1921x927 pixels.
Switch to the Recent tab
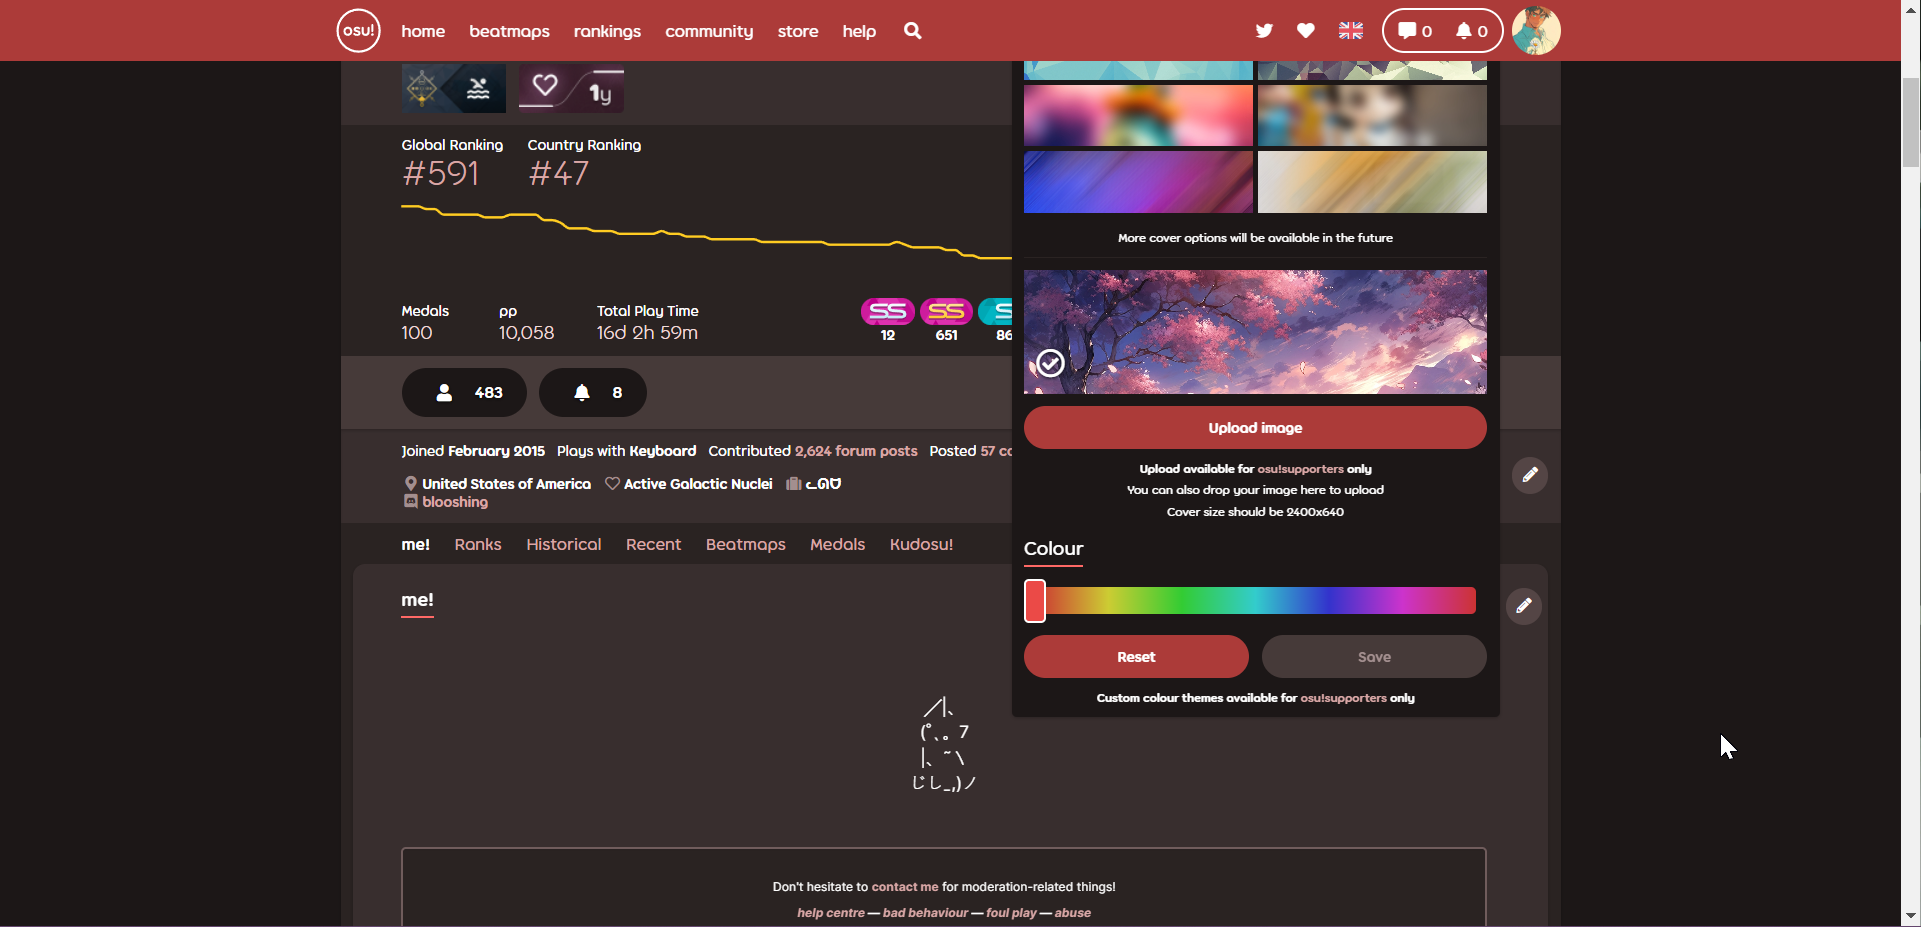[x=653, y=544]
